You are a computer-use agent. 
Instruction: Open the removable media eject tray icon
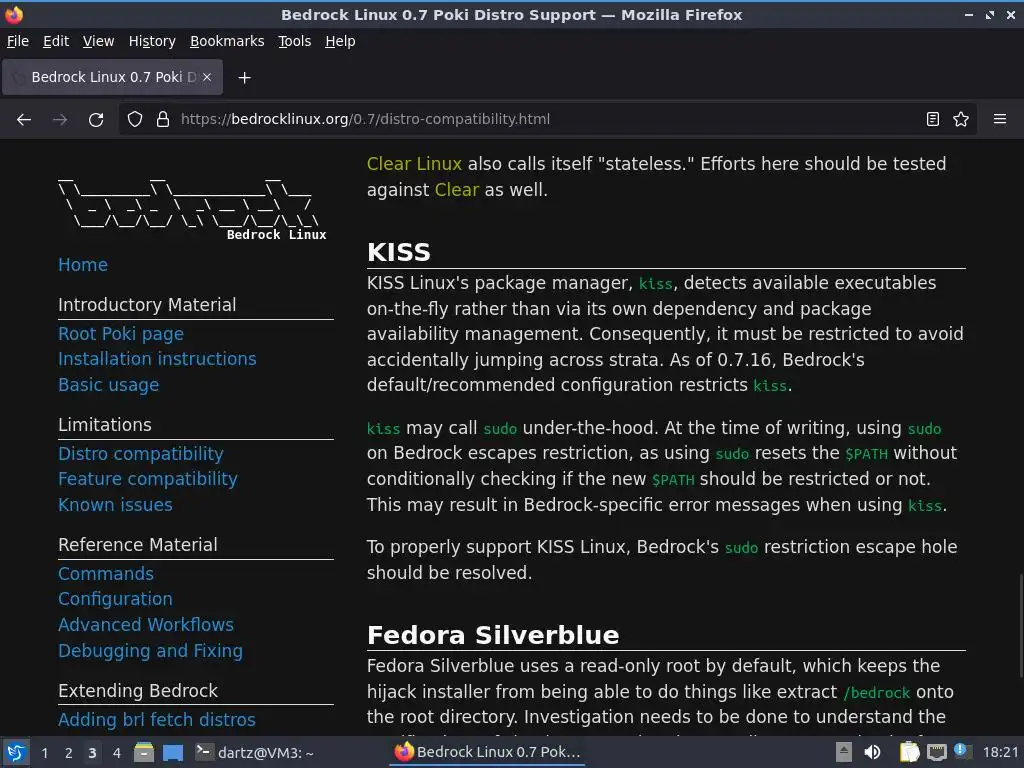pyautogui.click(x=844, y=752)
